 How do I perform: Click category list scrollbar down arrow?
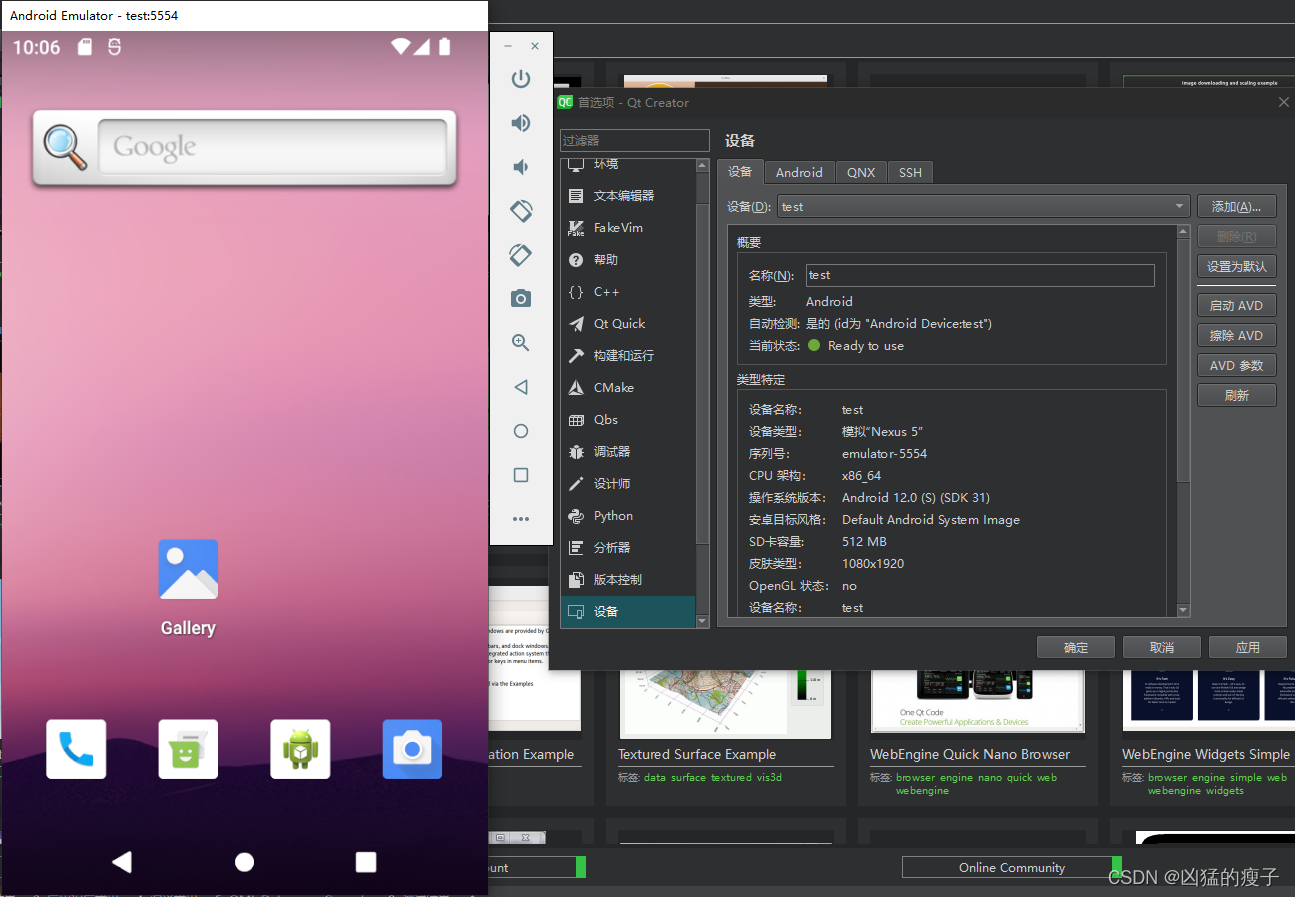702,620
